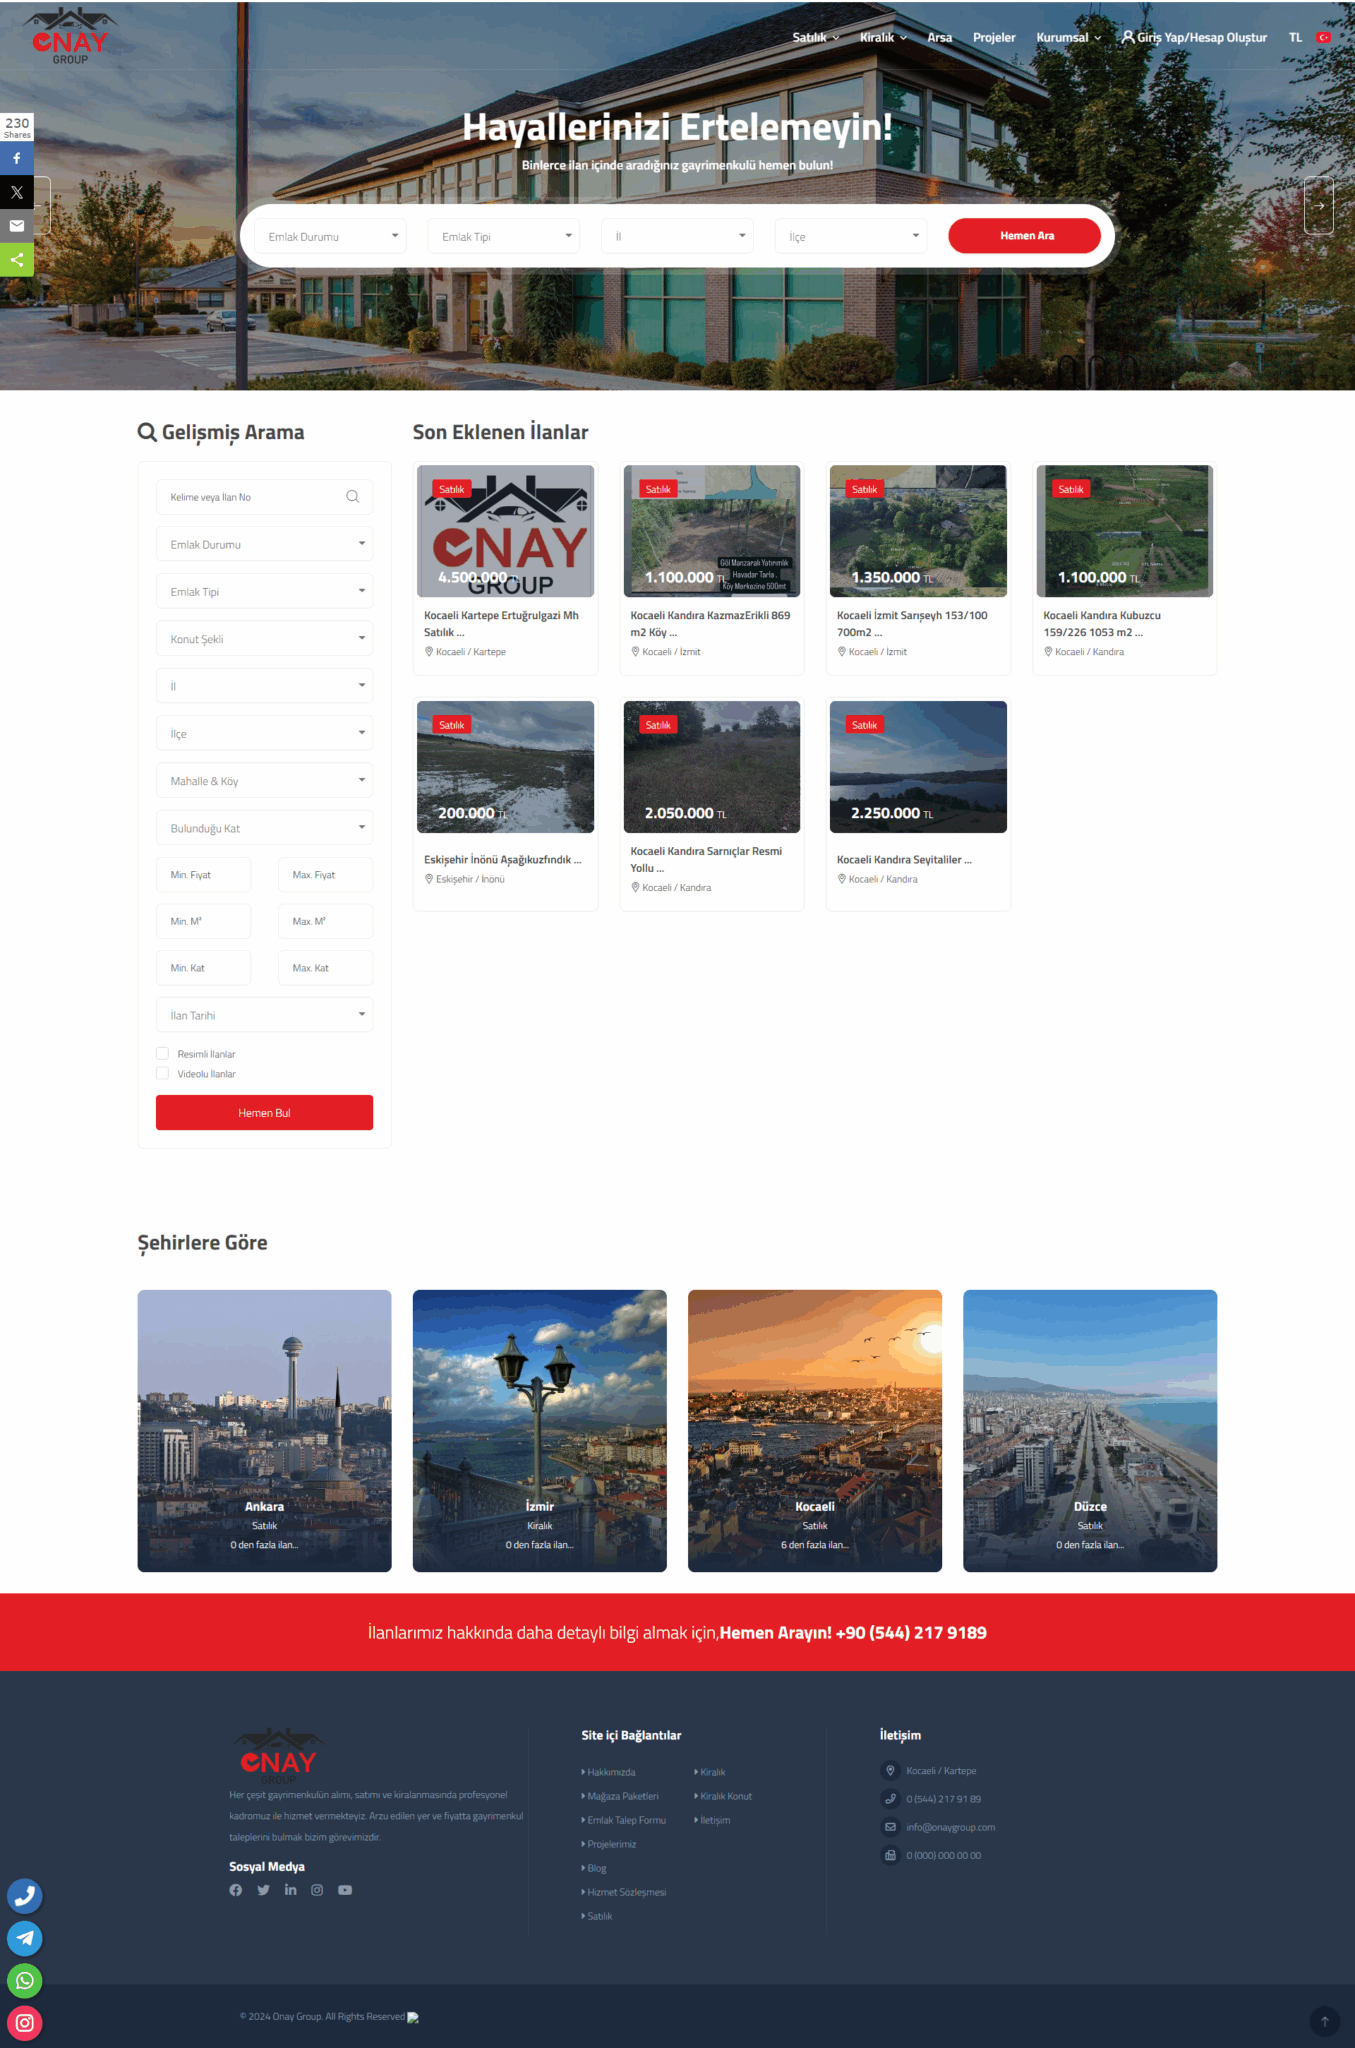Click the Turkish flag language icon

tap(1324, 38)
